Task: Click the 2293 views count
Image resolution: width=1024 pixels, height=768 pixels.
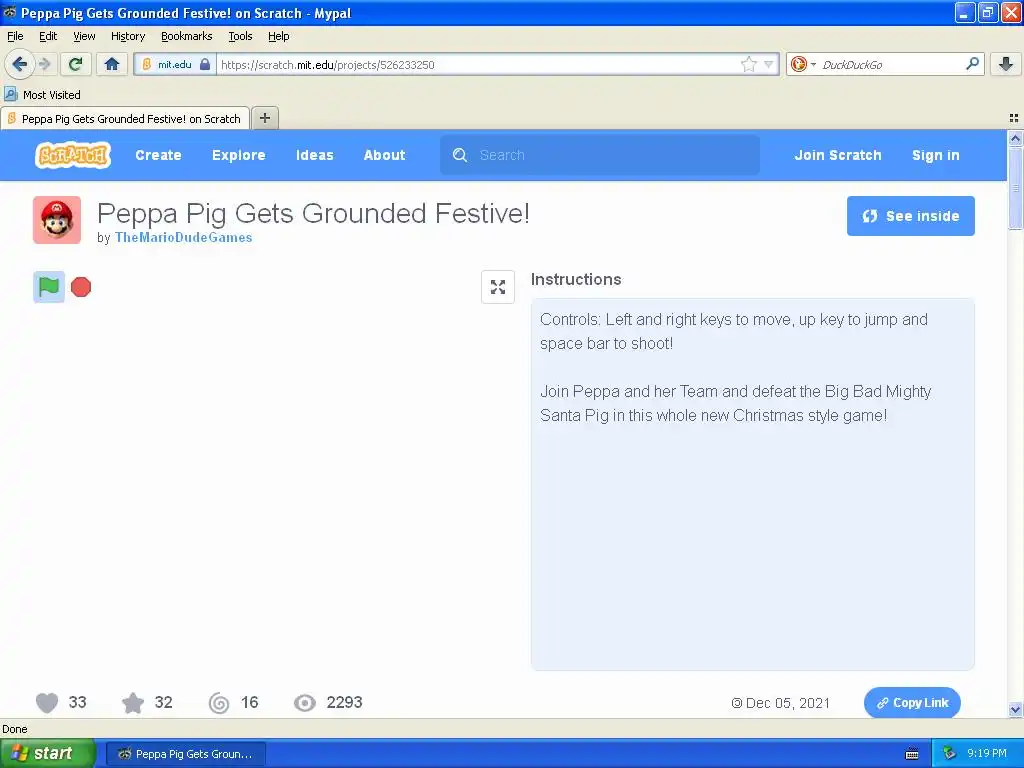Action: [x=344, y=703]
